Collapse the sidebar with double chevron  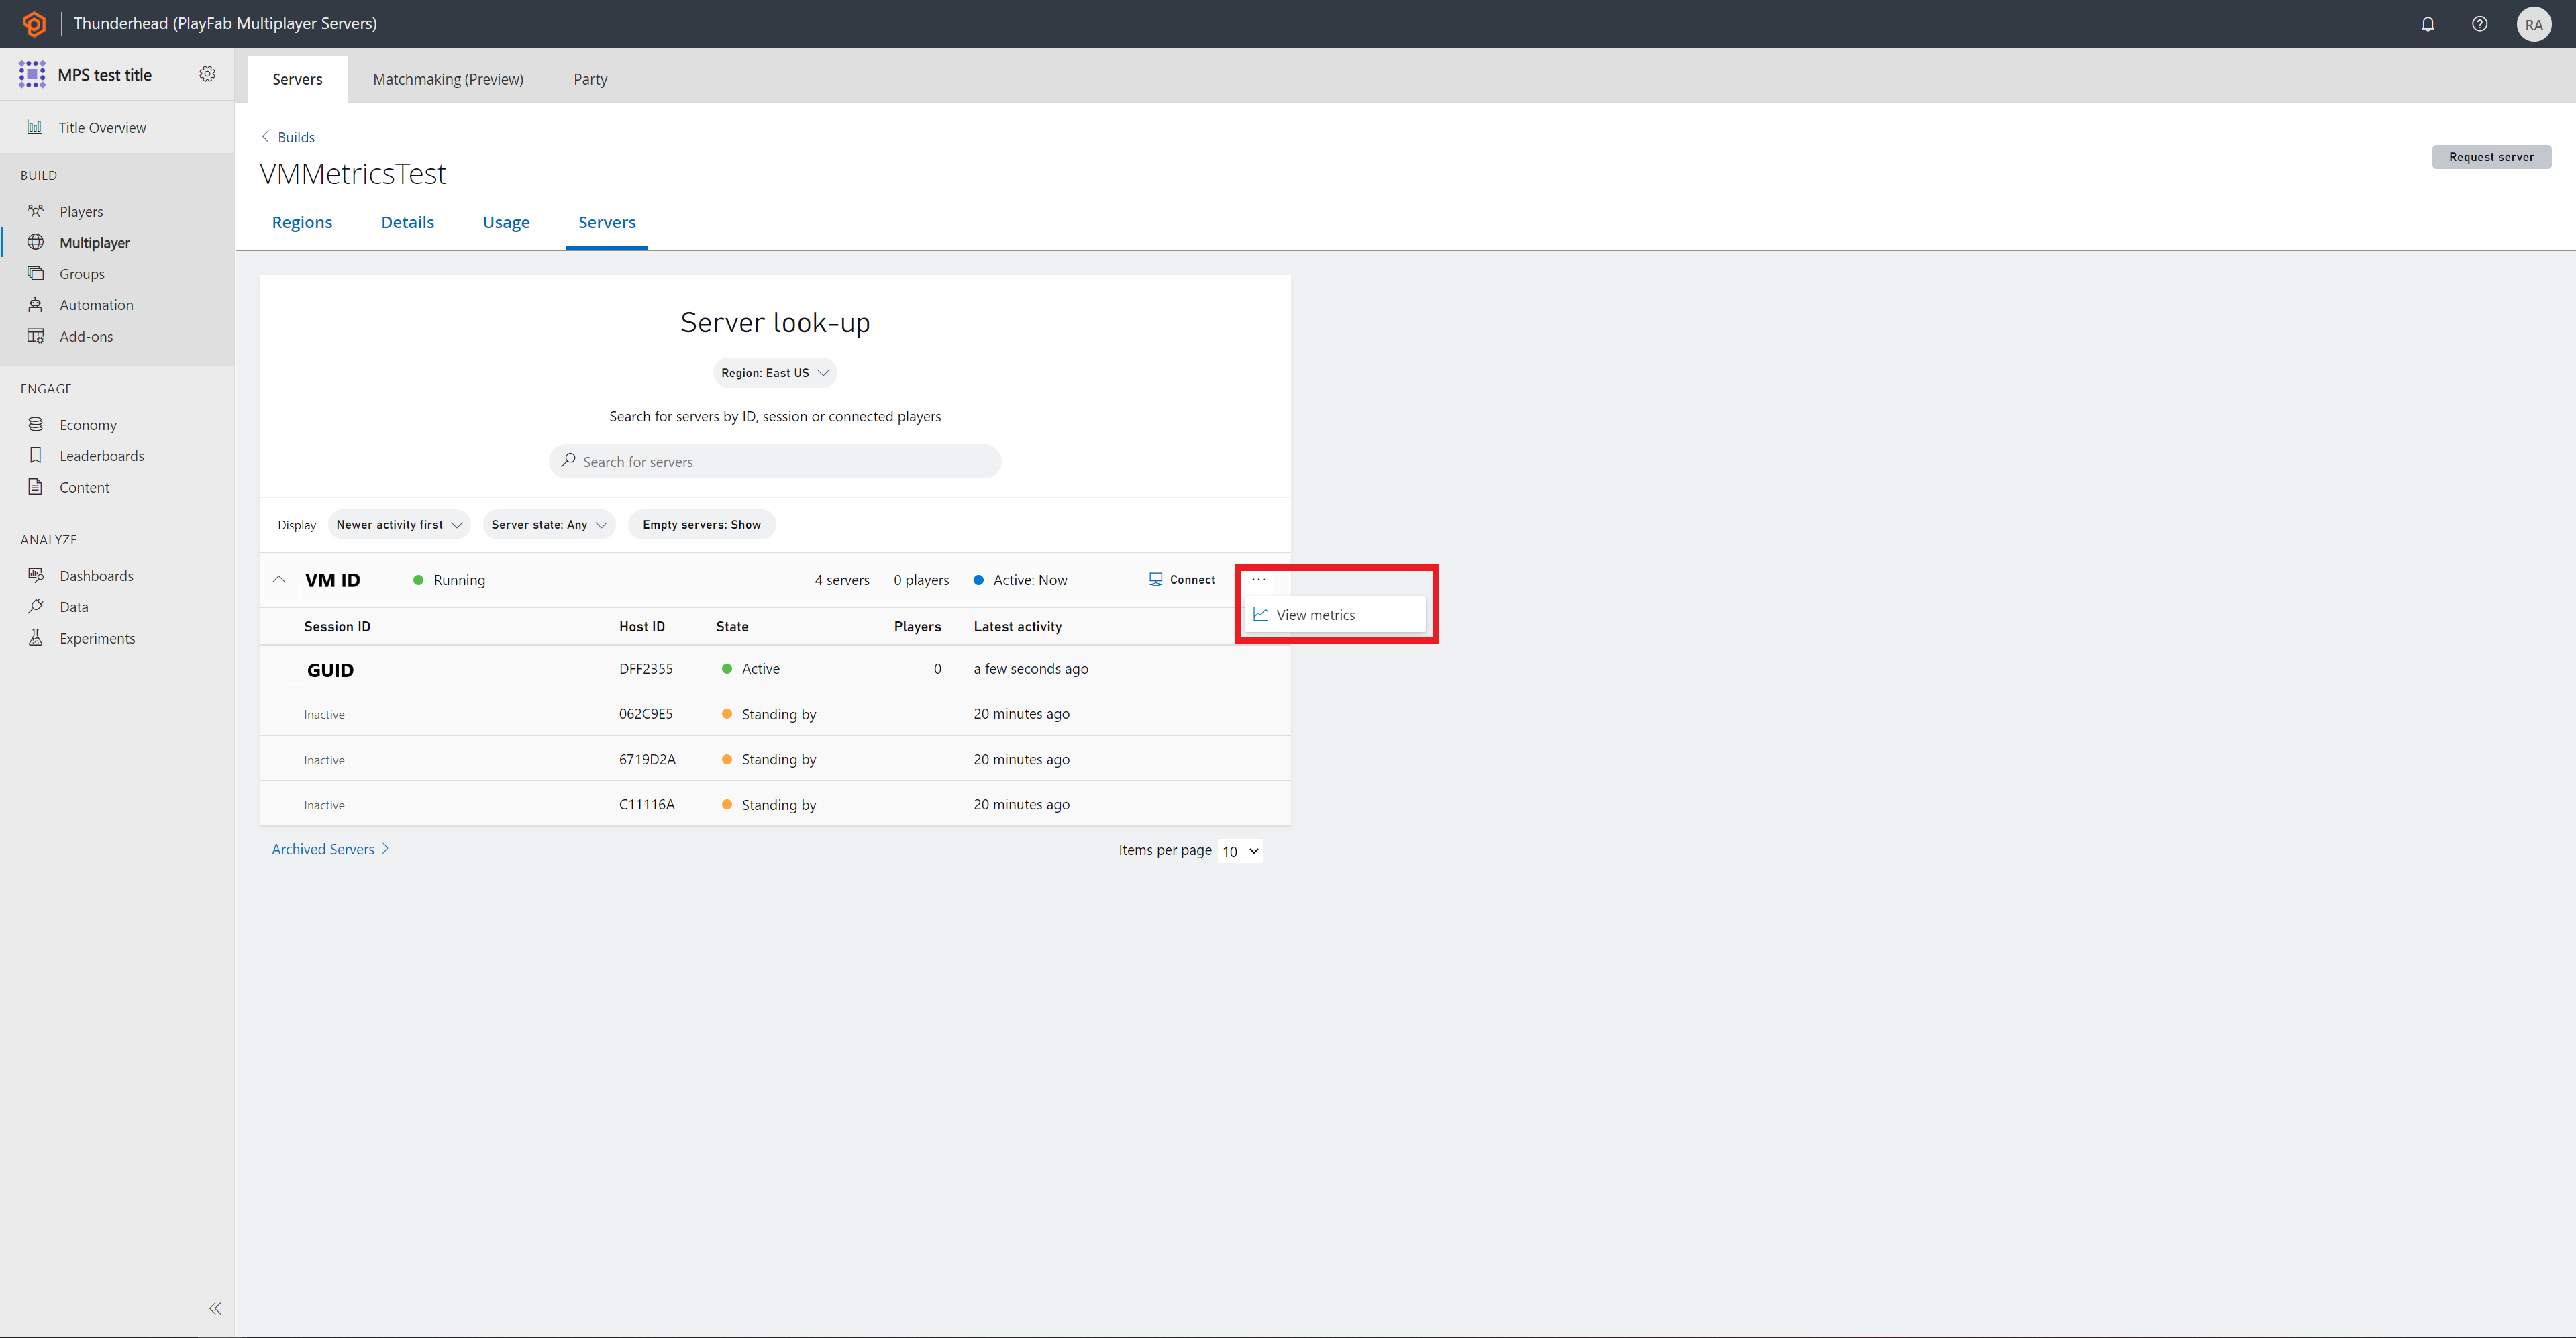pyautogui.click(x=215, y=1308)
